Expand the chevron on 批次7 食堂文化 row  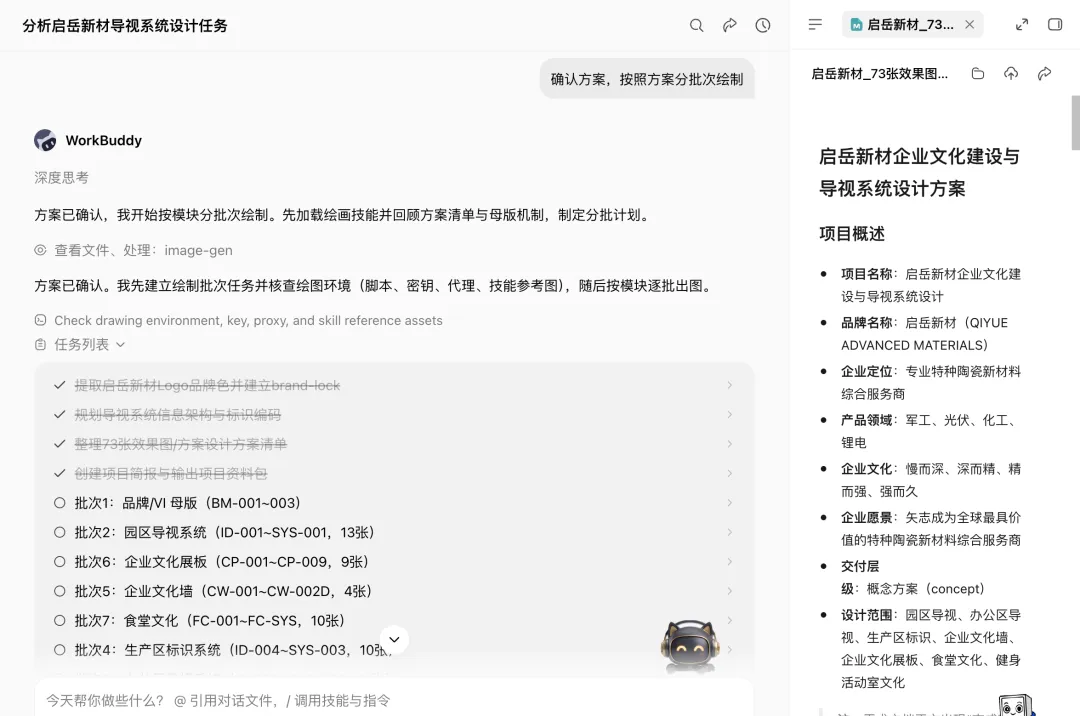[x=729, y=620]
